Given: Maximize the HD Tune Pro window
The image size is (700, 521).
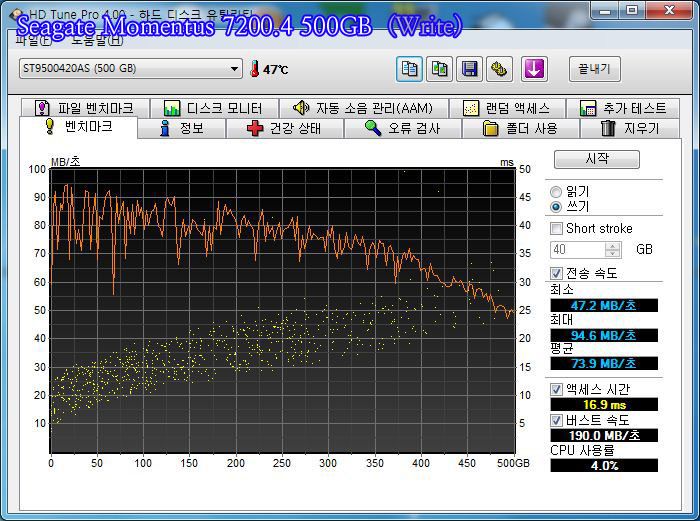Looking at the screenshot, I should pos(632,10).
